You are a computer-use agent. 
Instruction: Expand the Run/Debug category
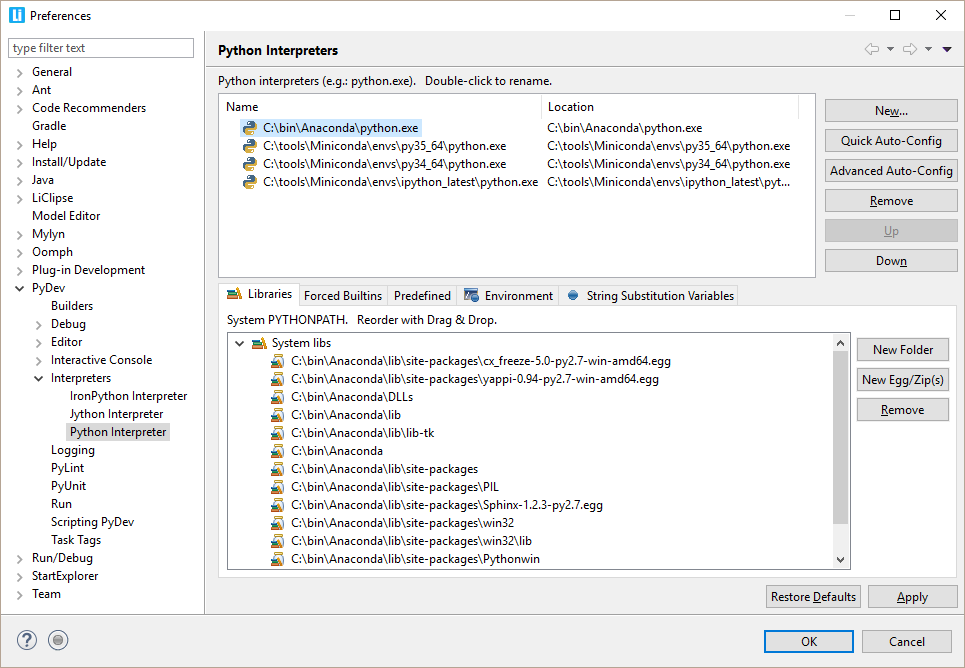point(20,558)
